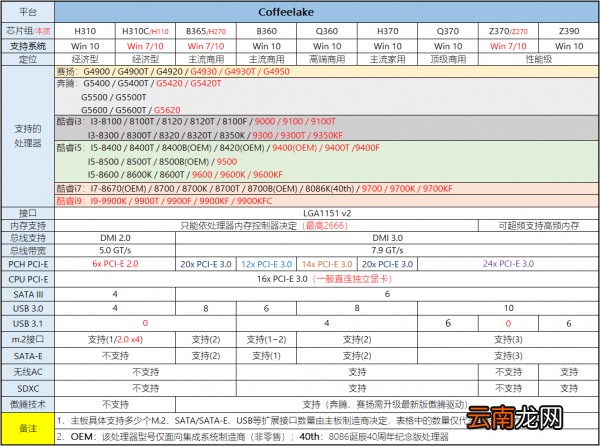Click the 定位 row label
600x446 pixels.
click(x=28, y=59)
